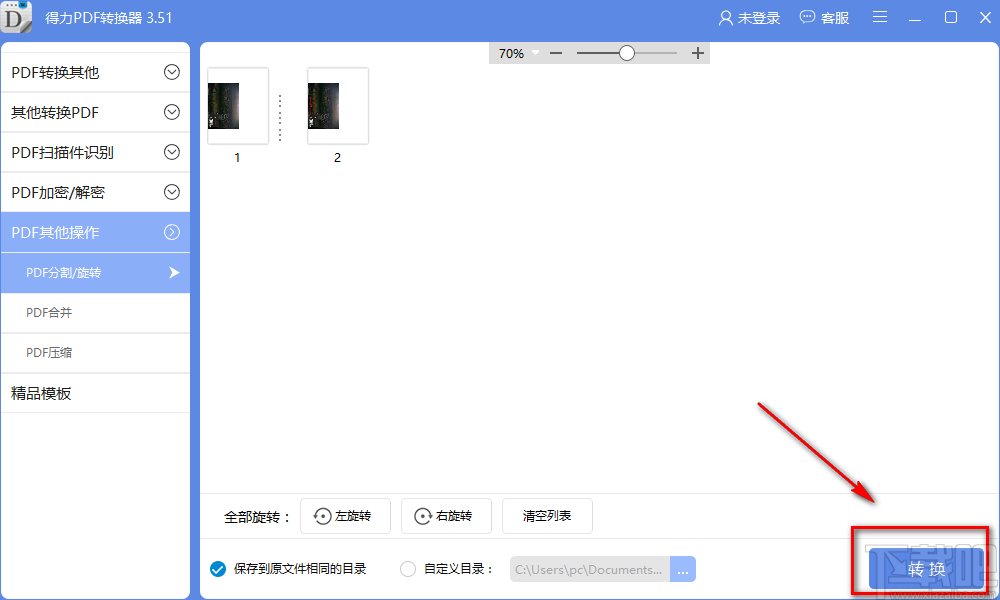Click the plus zoom in icon
The width and height of the screenshot is (1000, 600).
pos(698,54)
